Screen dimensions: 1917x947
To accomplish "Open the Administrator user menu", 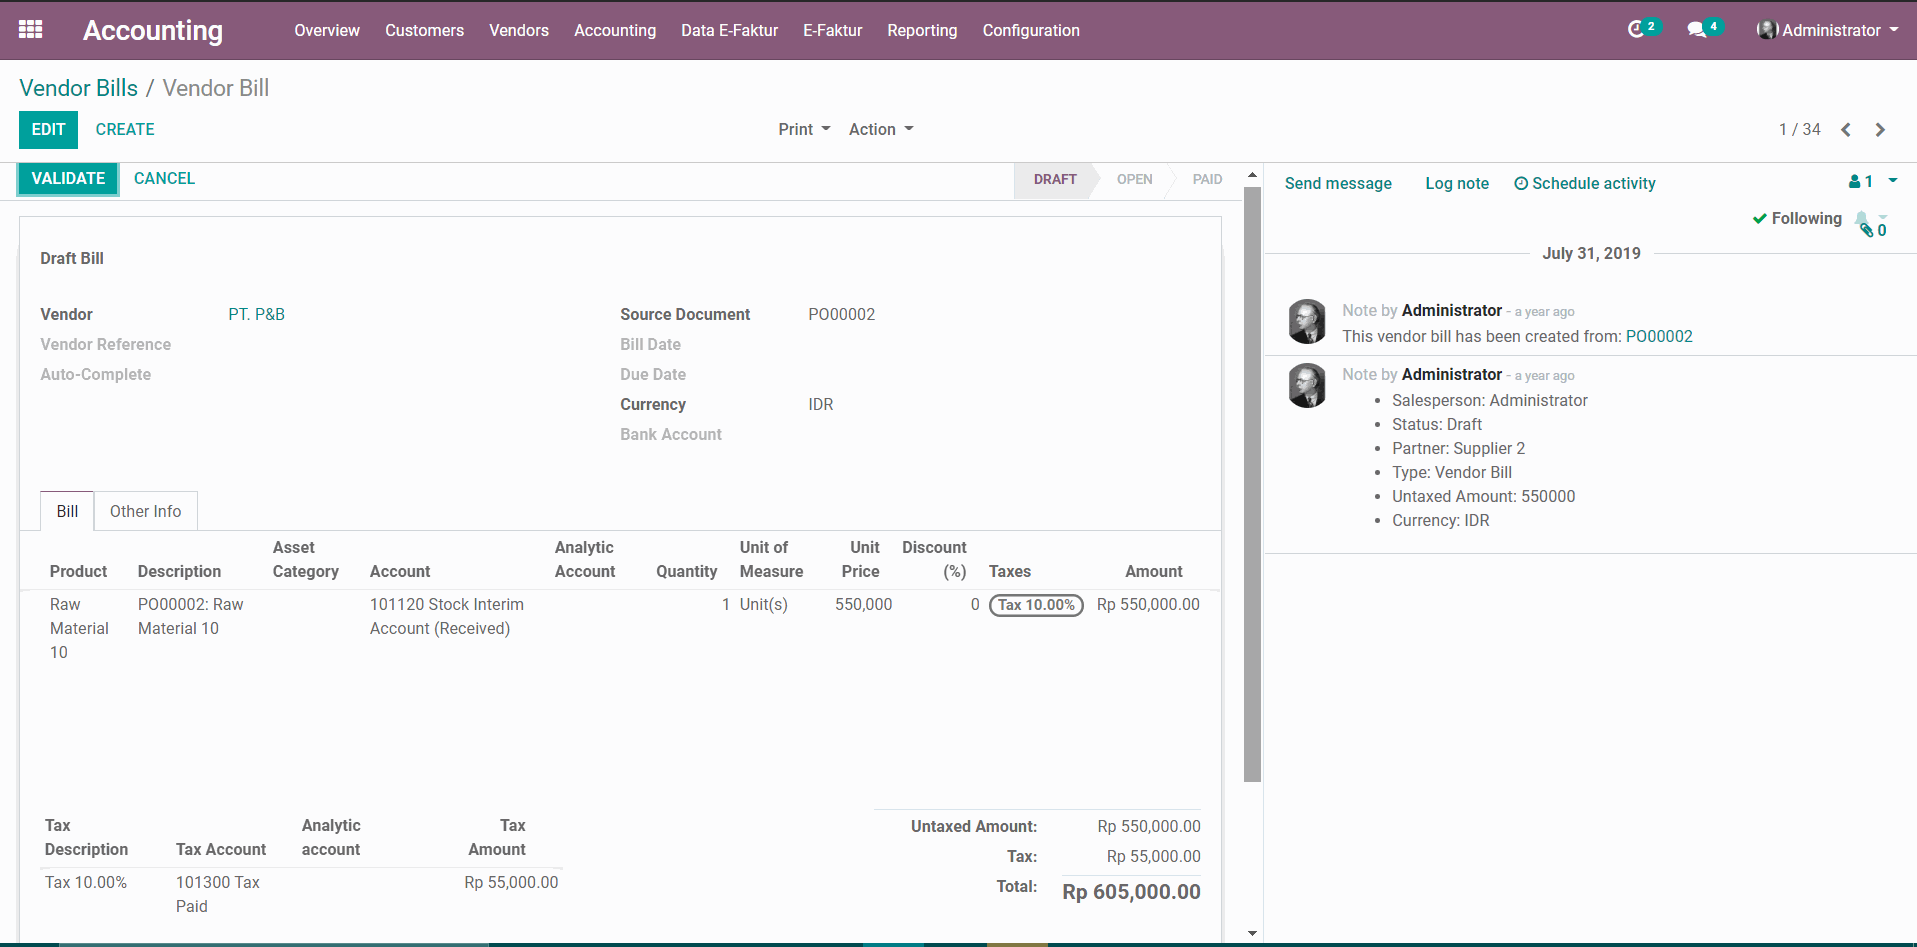I will click(1828, 30).
